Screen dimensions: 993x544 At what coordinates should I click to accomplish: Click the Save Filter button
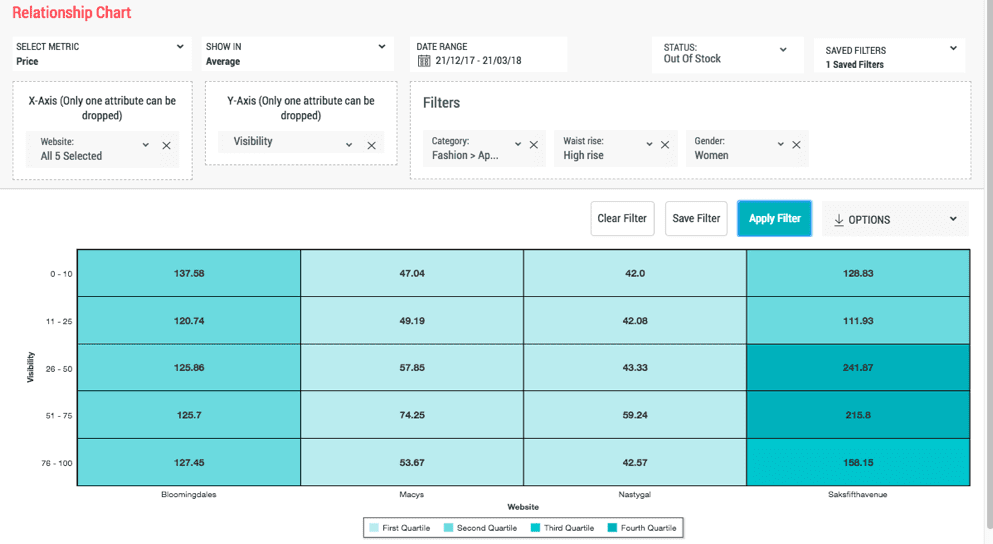(x=696, y=219)
